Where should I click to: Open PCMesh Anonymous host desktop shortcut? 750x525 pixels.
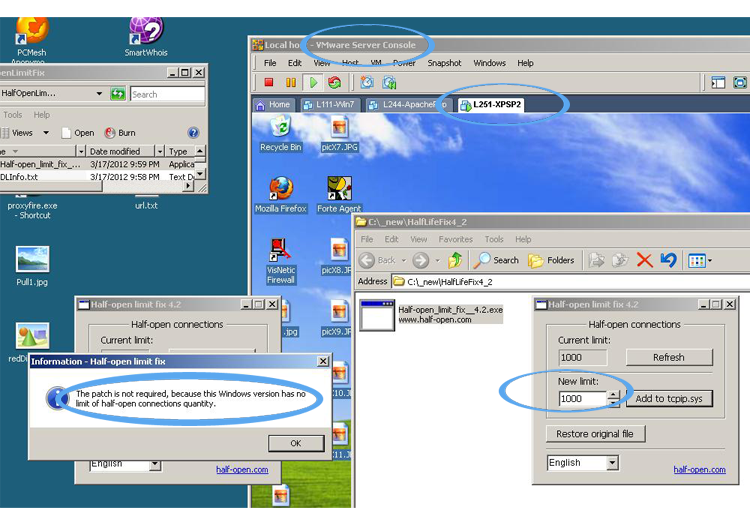(32, 41)
